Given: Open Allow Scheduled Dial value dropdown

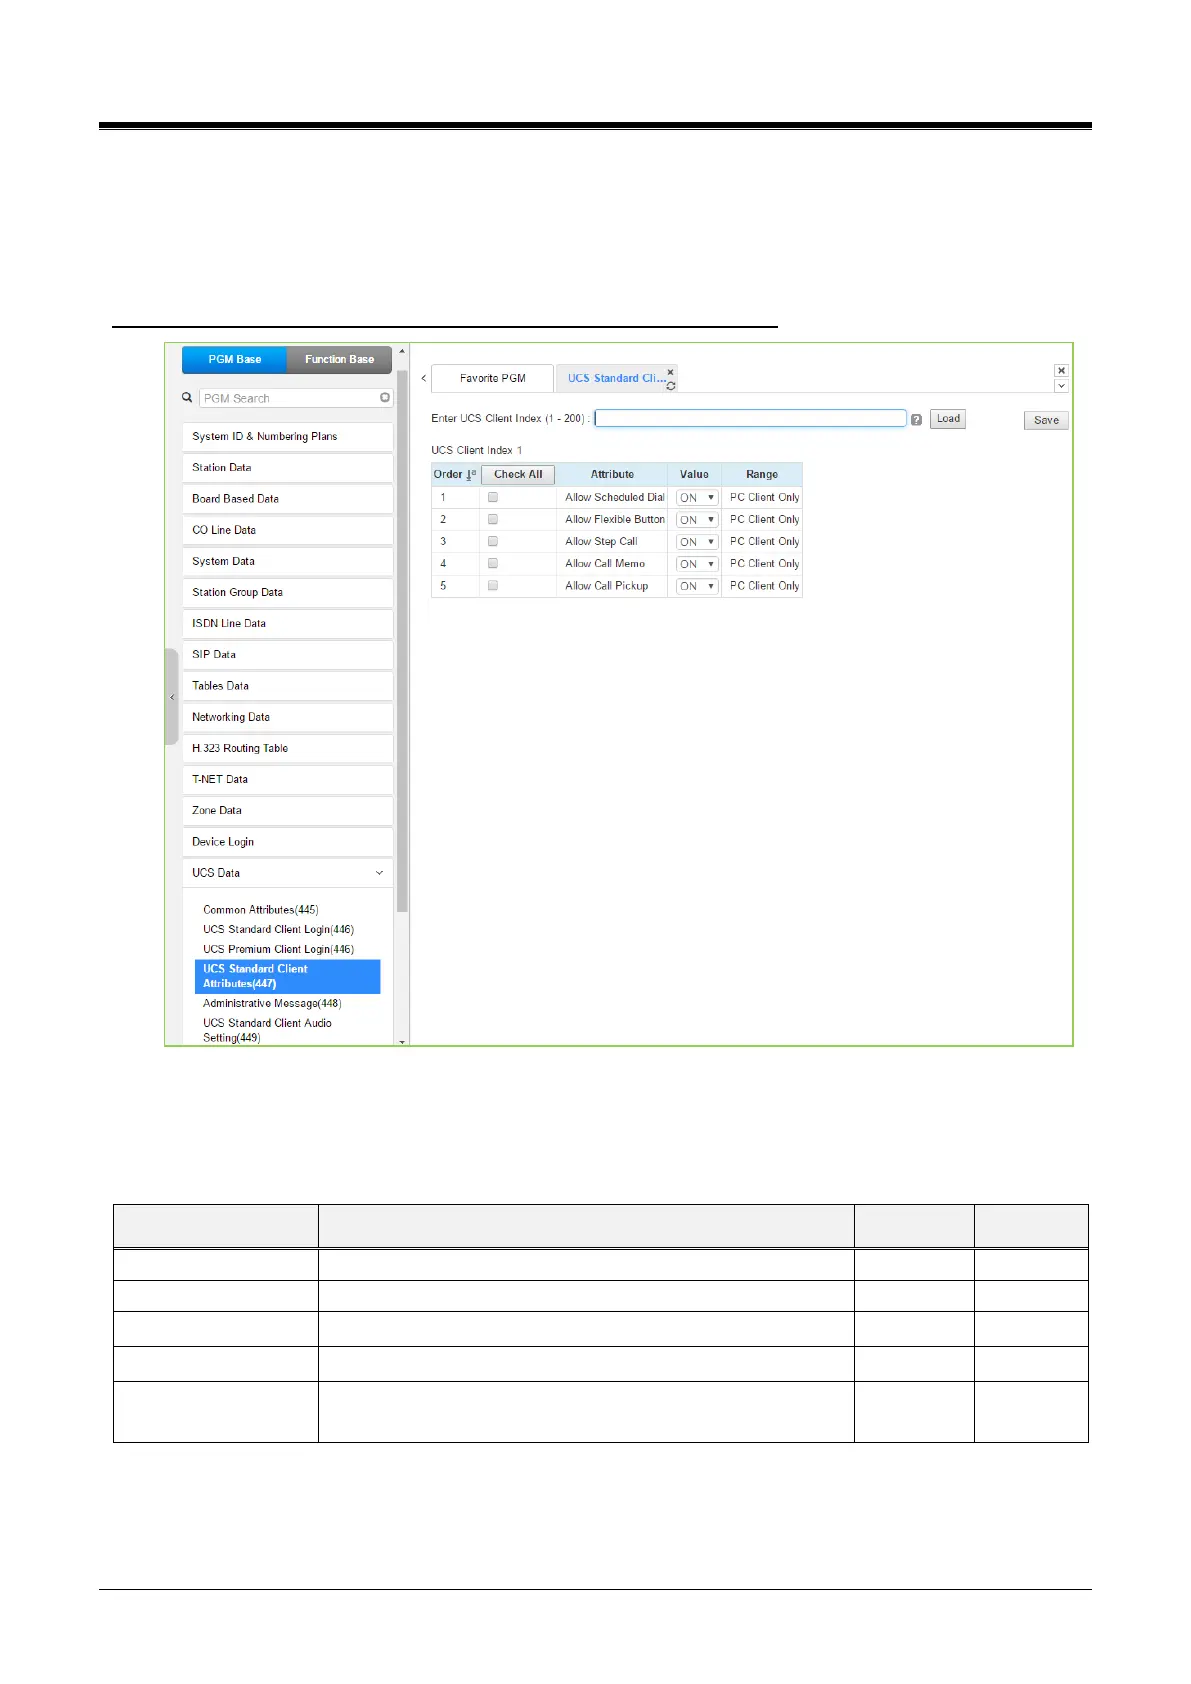Looking at the screenshot, I should [697, 498].
